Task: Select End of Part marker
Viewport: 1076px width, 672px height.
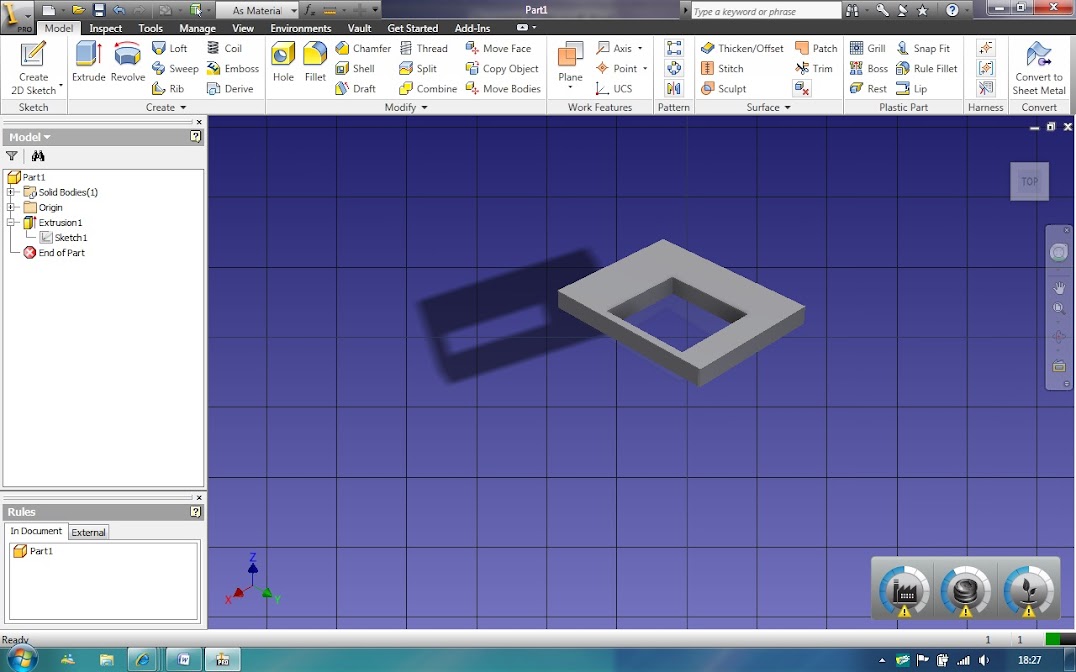Action: coord(54,253)
